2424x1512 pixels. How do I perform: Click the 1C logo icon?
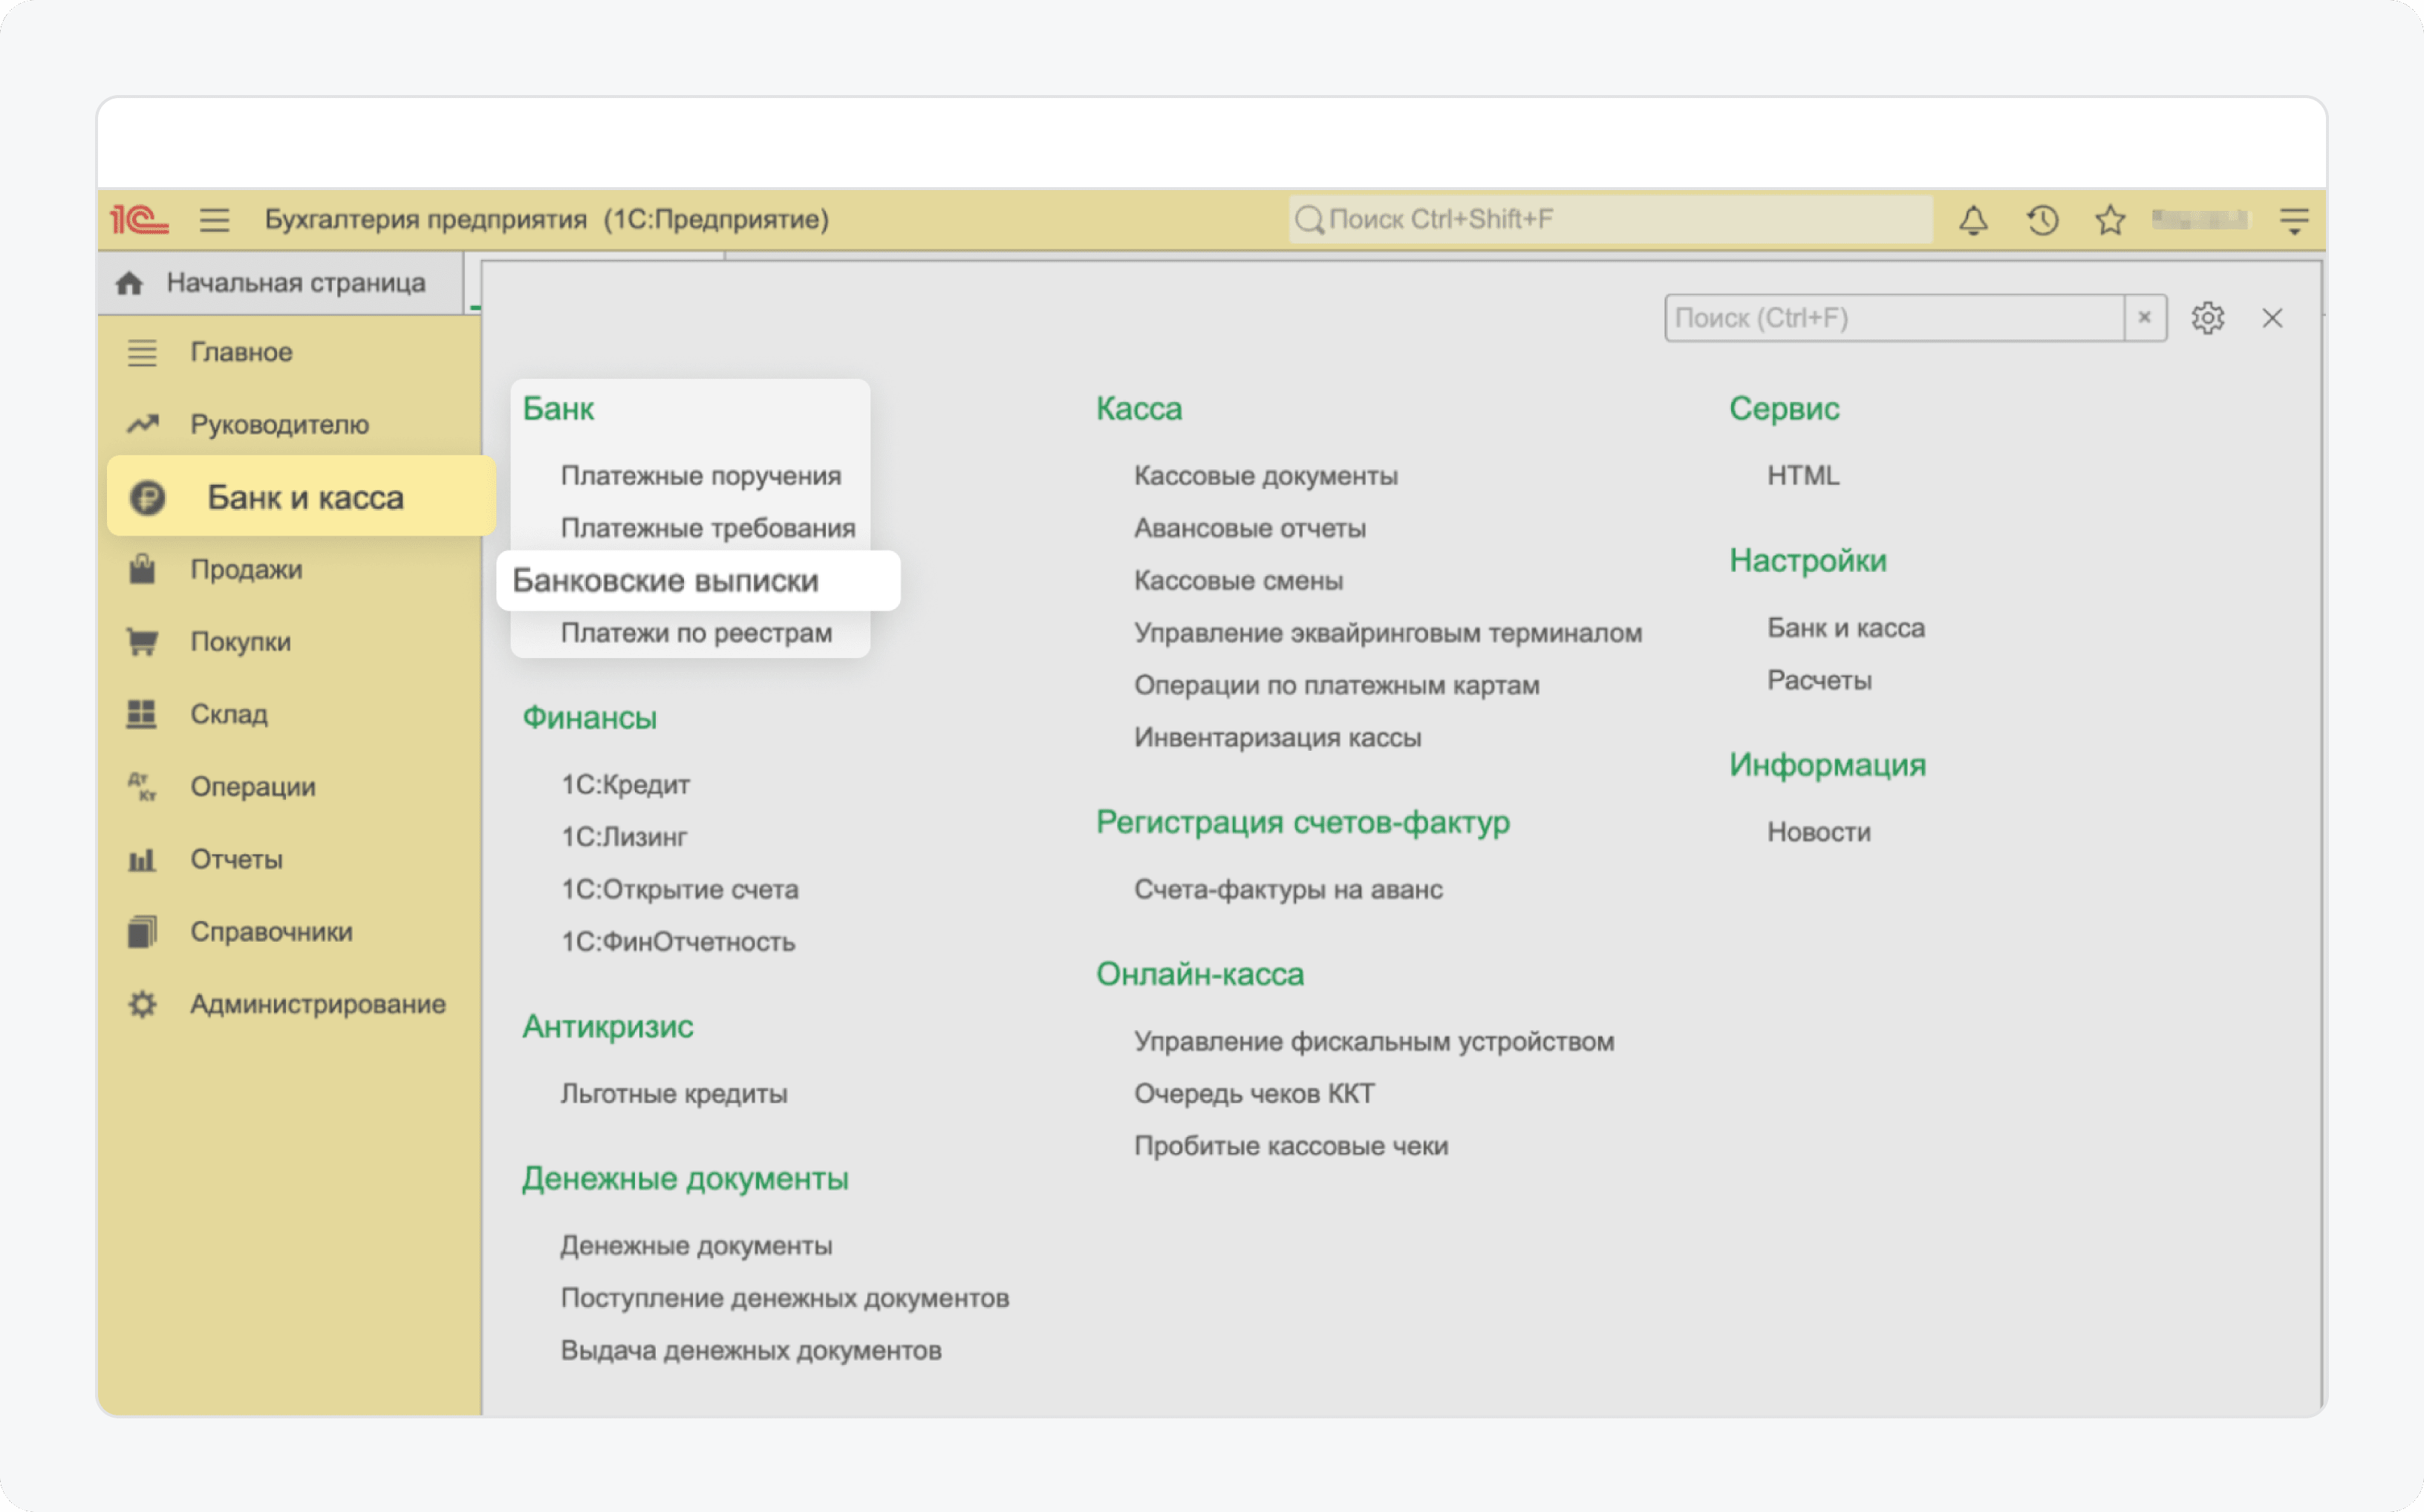139,219
